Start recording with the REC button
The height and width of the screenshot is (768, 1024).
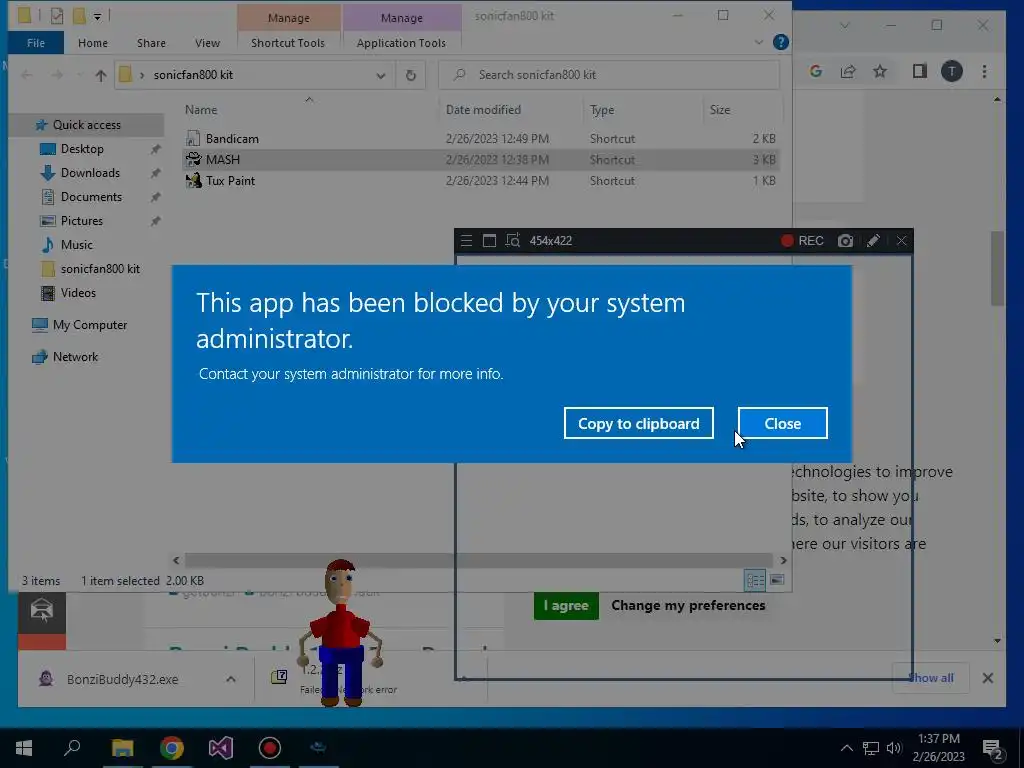pyautogui.click(x=803, y=241)
